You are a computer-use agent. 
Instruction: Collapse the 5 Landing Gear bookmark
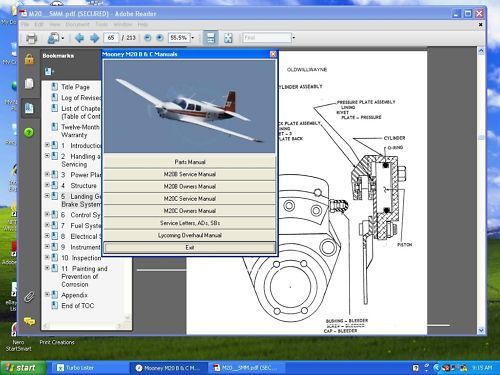coord(47,196)
